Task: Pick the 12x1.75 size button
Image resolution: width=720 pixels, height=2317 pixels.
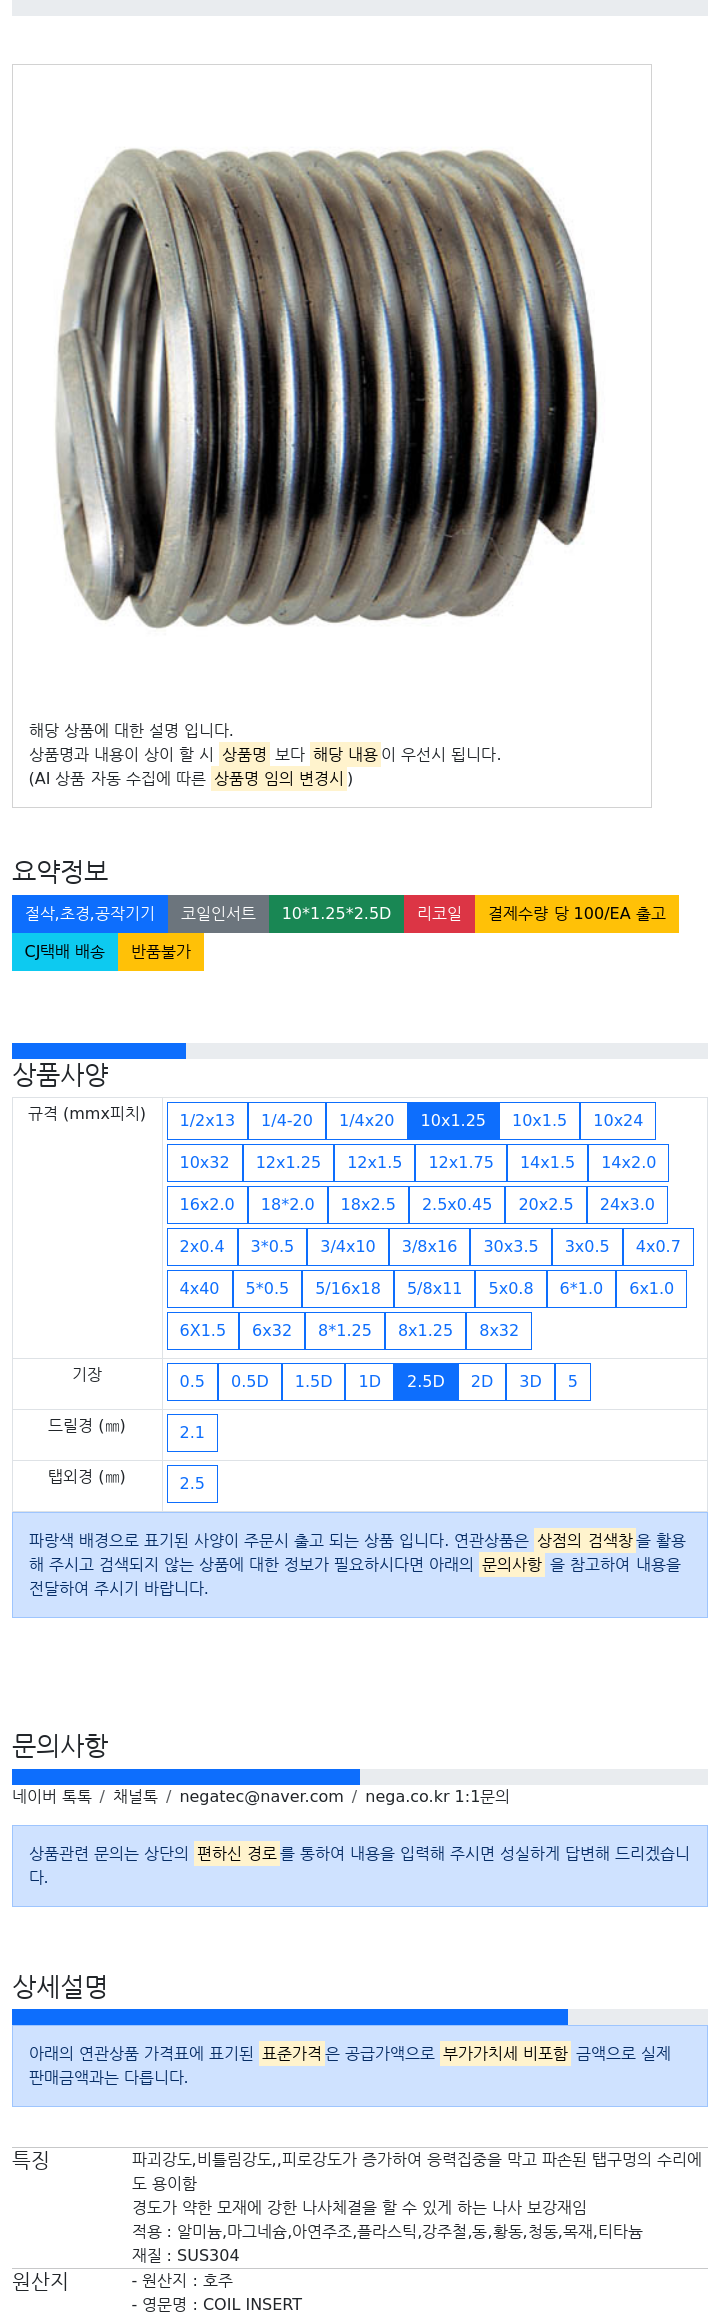Action: click(x=461, y=1162)
